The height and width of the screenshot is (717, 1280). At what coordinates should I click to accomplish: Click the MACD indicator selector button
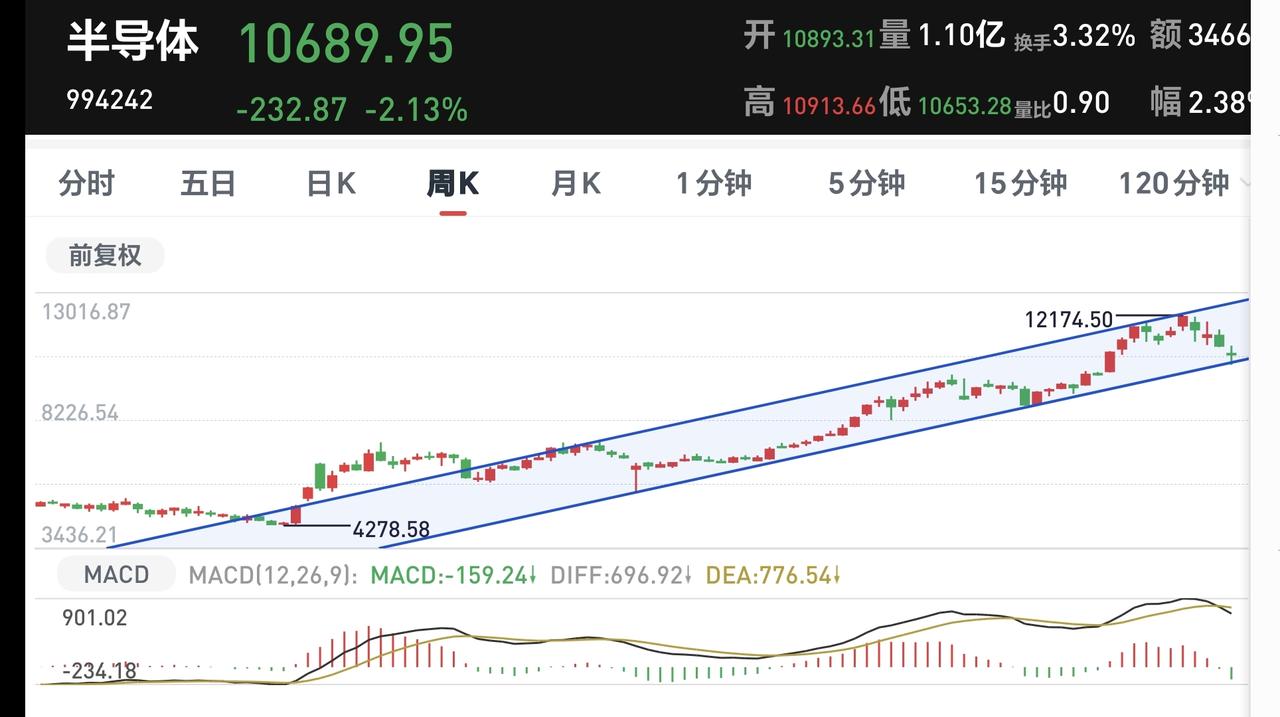tap(116, 575)
